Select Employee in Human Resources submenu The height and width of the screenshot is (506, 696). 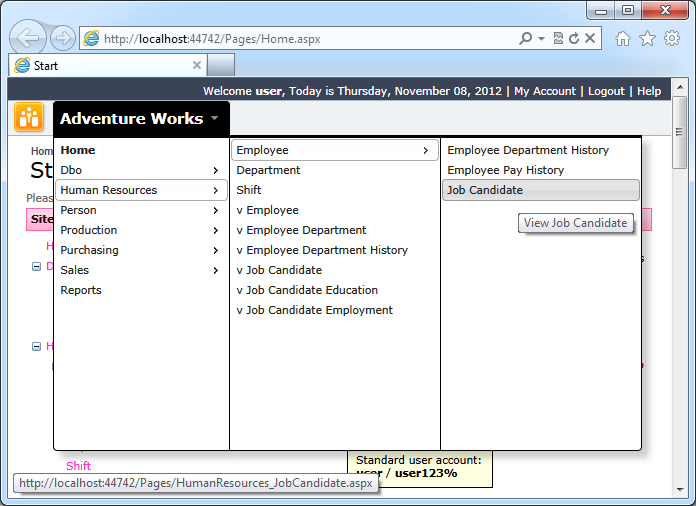click(335, 150)
